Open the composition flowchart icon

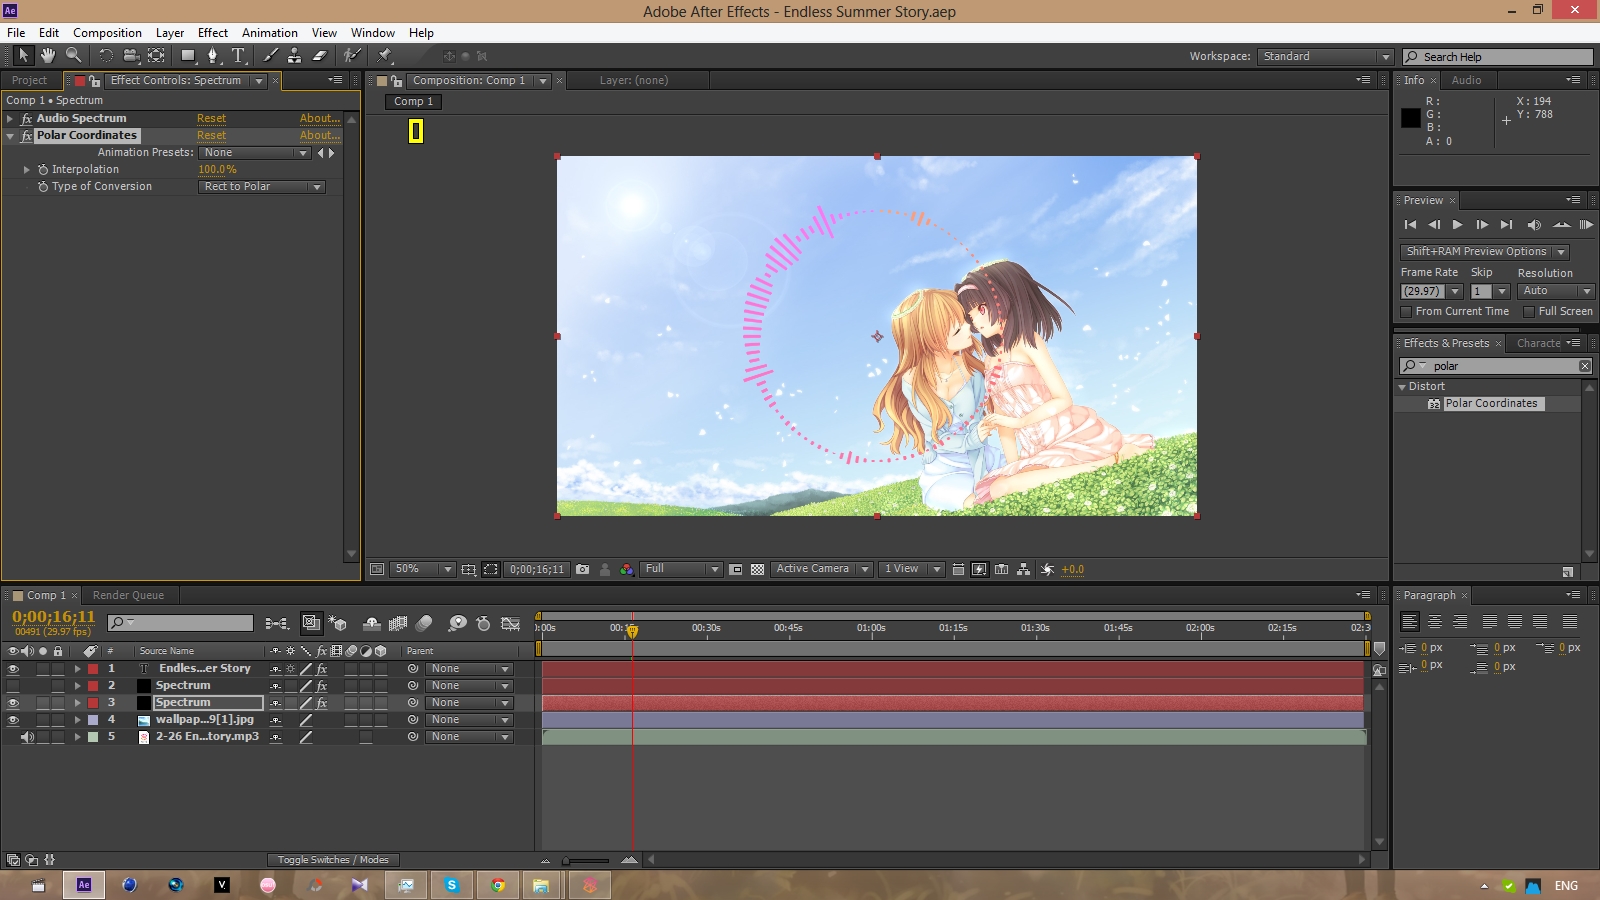coord(1023,569)
